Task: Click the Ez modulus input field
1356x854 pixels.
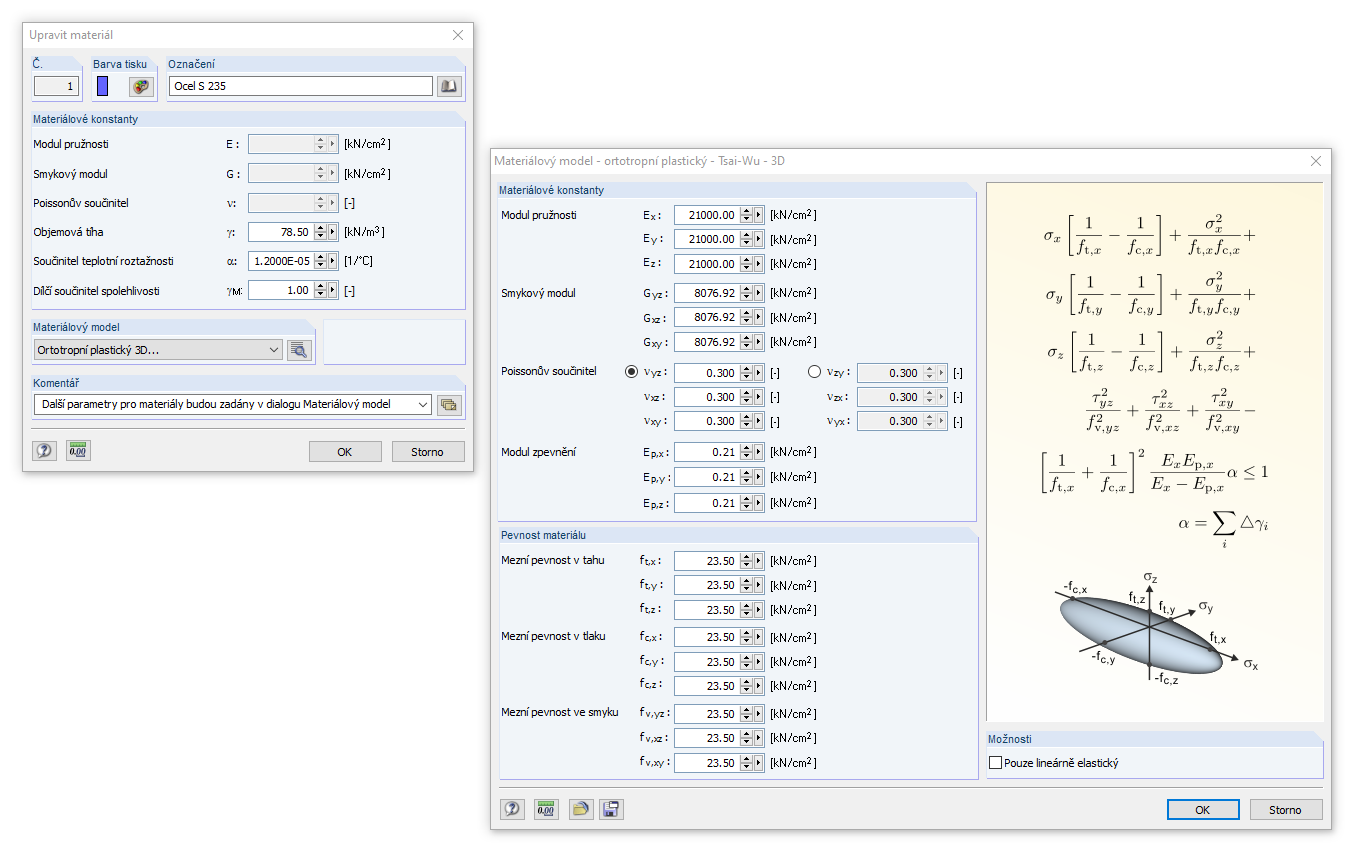Action: (707, 264)
